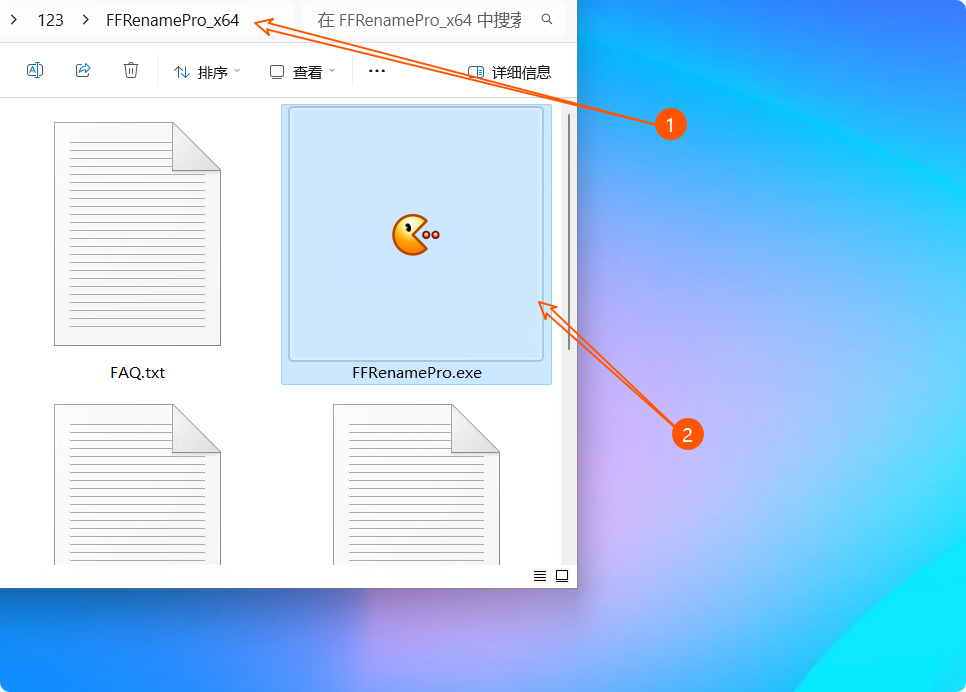Screen dimensions: 966x692
Task: Toggle the 详细信息 details pane
Action: pos(509,72)
